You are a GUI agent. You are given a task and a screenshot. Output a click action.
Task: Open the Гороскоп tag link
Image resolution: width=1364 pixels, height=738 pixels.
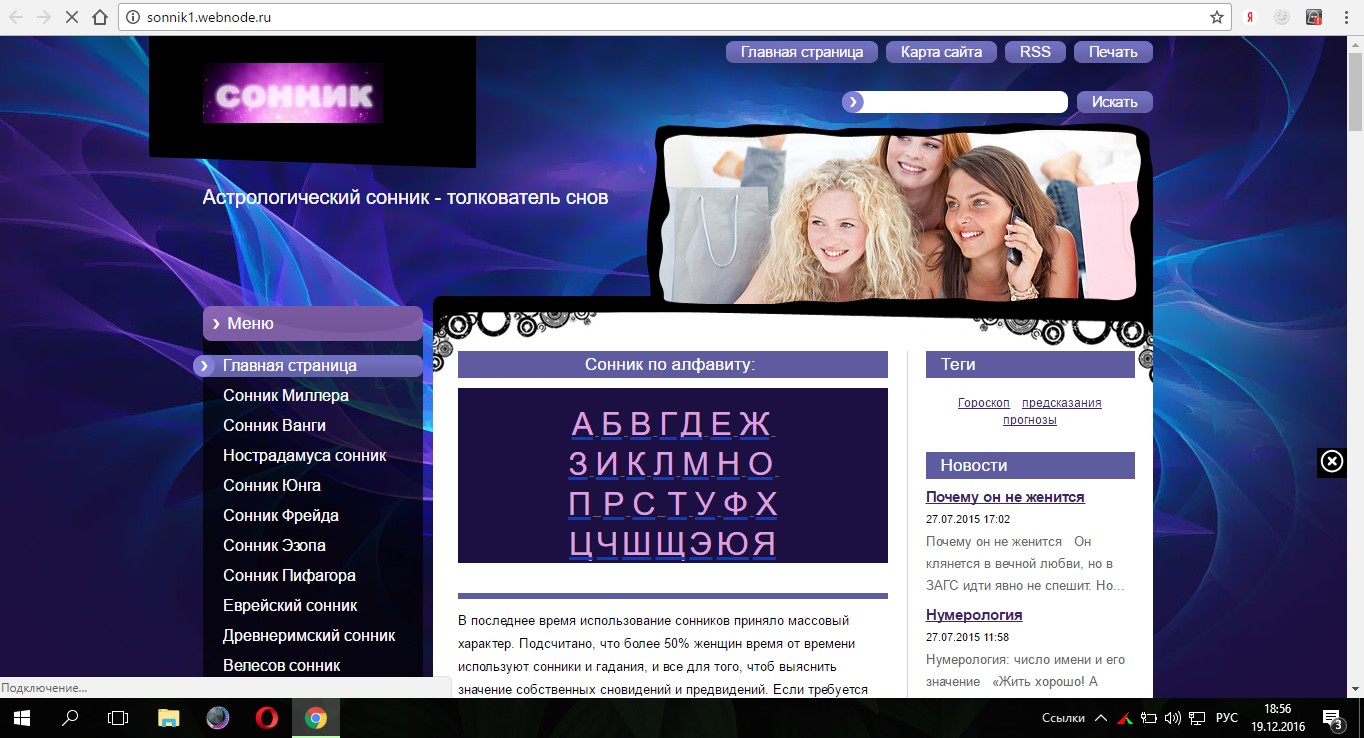[x=984, y=403]
